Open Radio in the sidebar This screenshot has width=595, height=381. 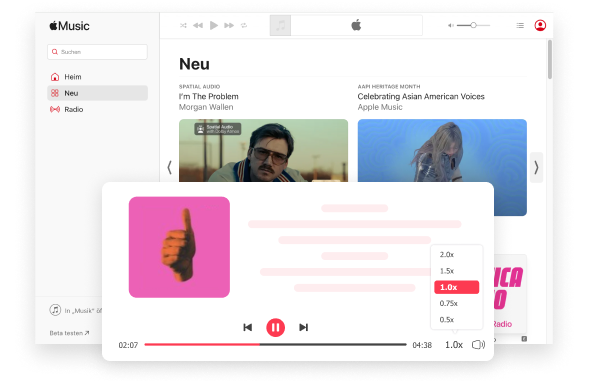[x=98, y=109]
